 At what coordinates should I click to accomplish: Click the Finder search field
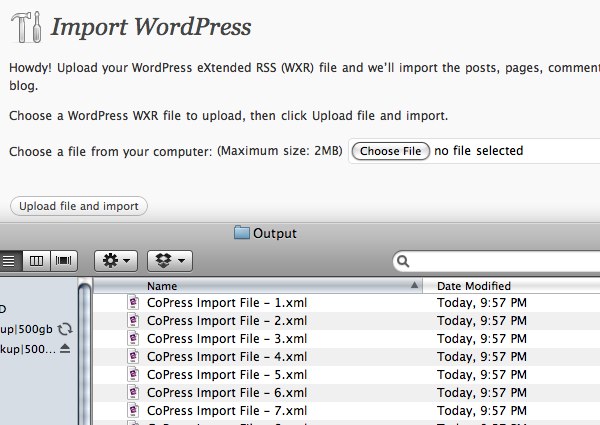tap(497, 261)
